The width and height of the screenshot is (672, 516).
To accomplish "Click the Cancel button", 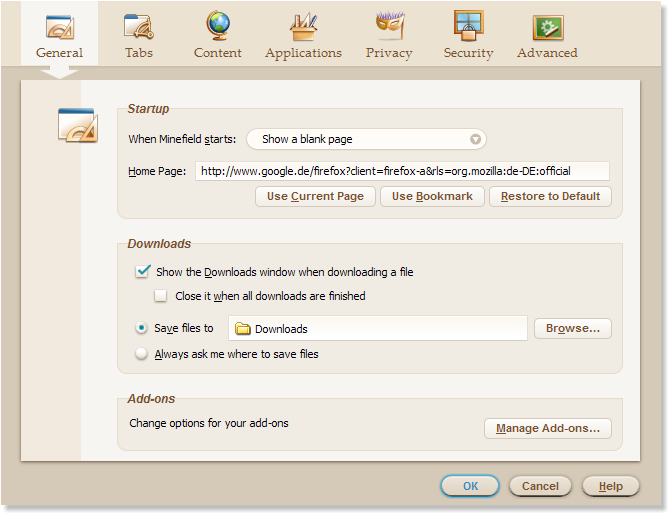I will point(540,486).
